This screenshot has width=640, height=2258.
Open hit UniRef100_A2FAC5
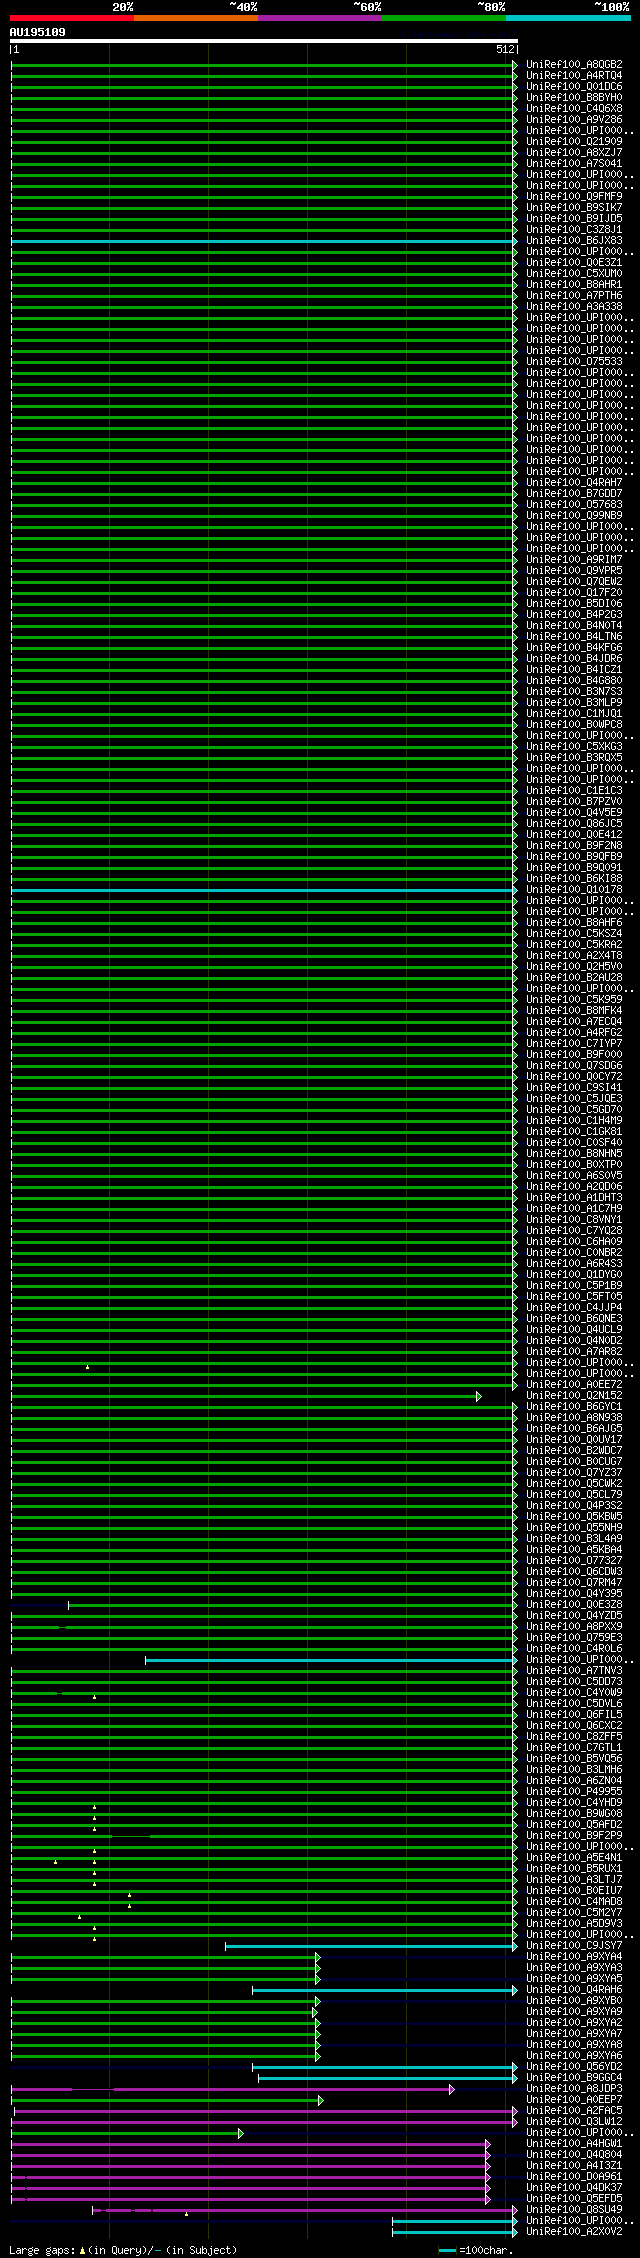tap(574, 2111)
